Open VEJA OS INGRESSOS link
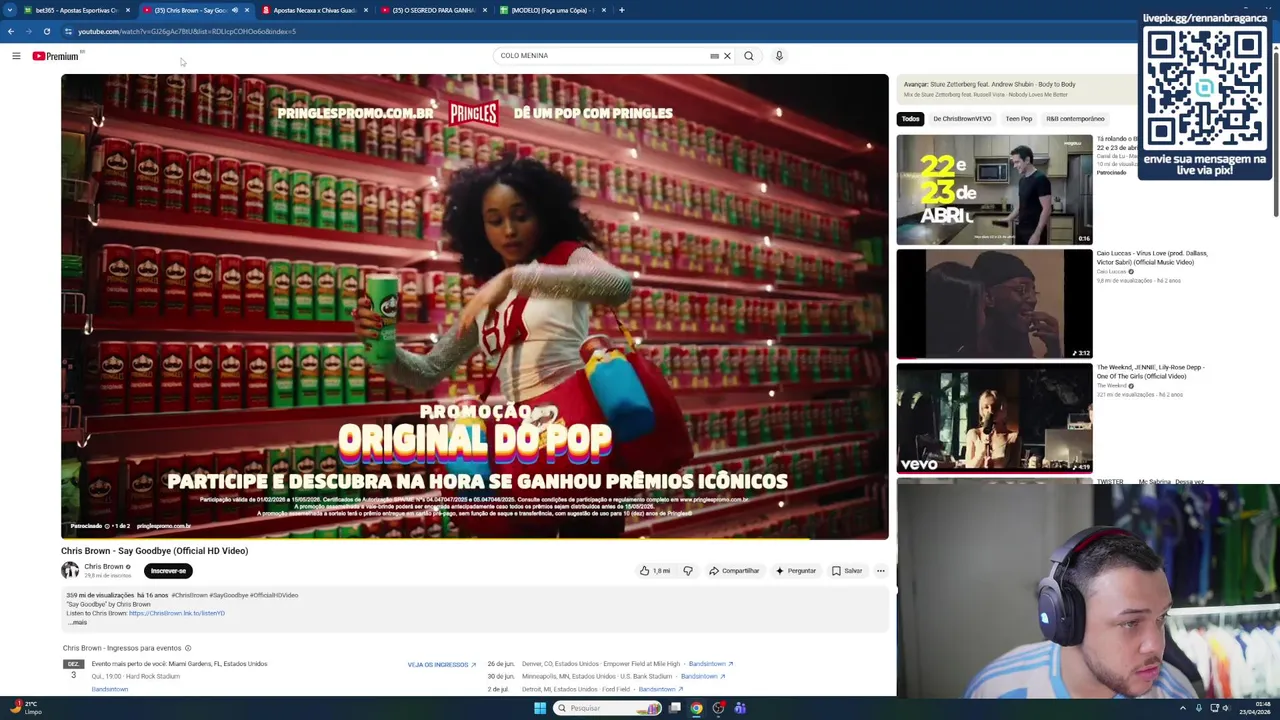 441,665
